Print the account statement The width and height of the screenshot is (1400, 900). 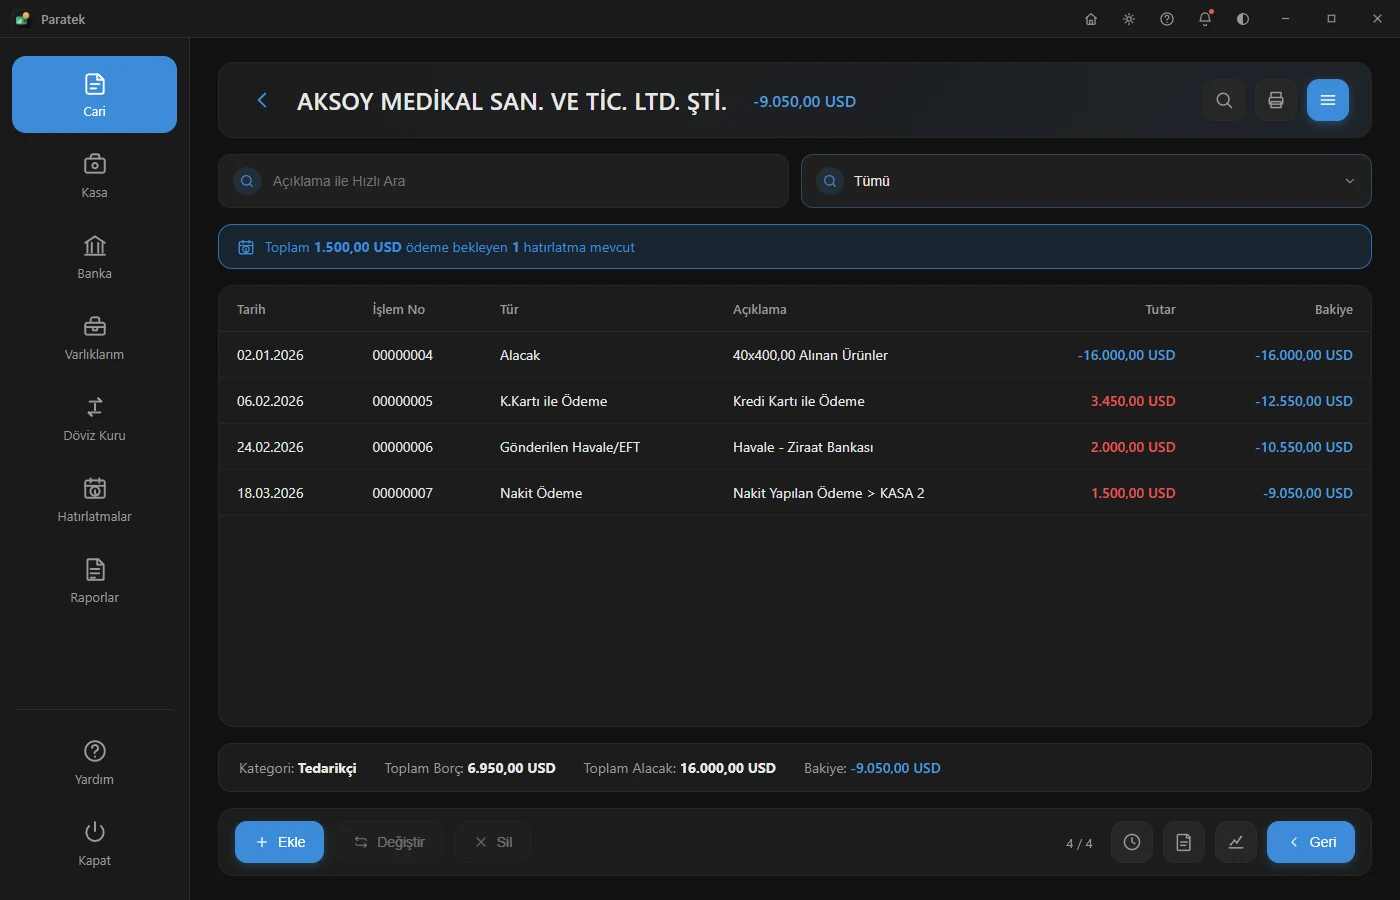(x=1276, y=100)
